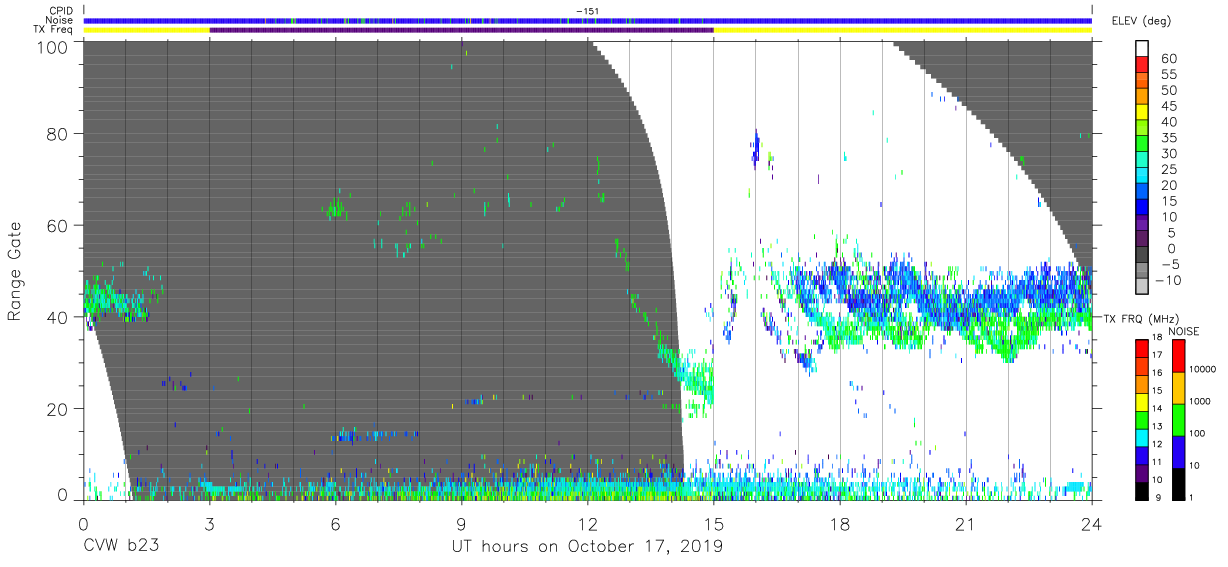Click the blue Noise strip above the plot
Screen dimensions: 1228x567
tap(588, 20)
